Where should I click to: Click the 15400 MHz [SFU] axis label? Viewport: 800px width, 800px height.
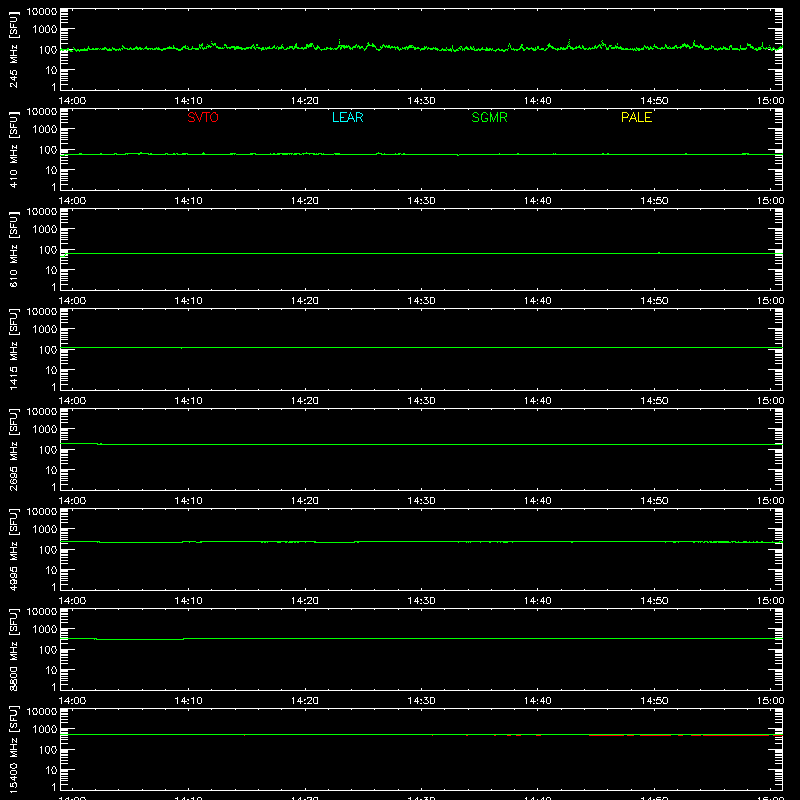[x=13, y=750]
